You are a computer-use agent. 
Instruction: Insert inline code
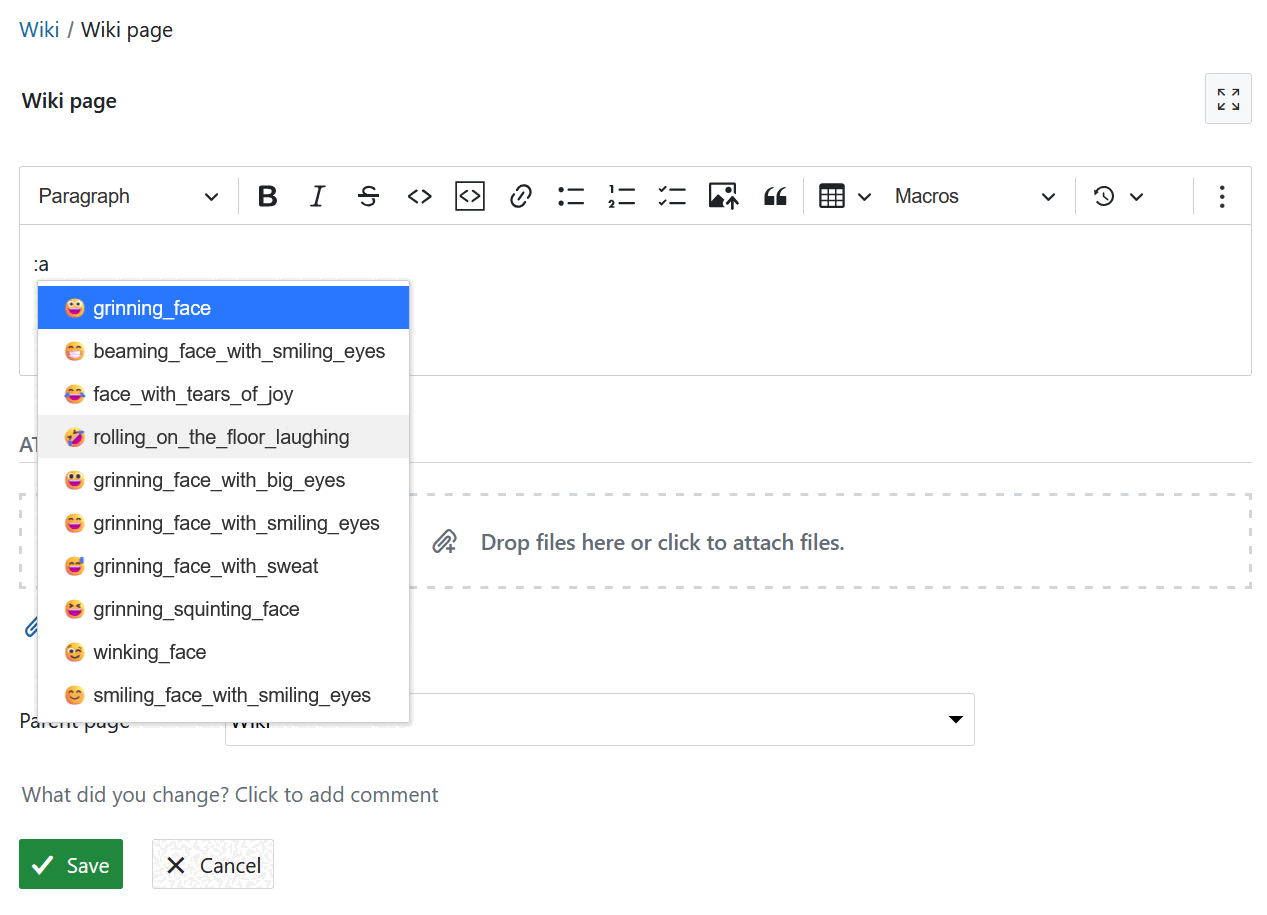(419, 196)
